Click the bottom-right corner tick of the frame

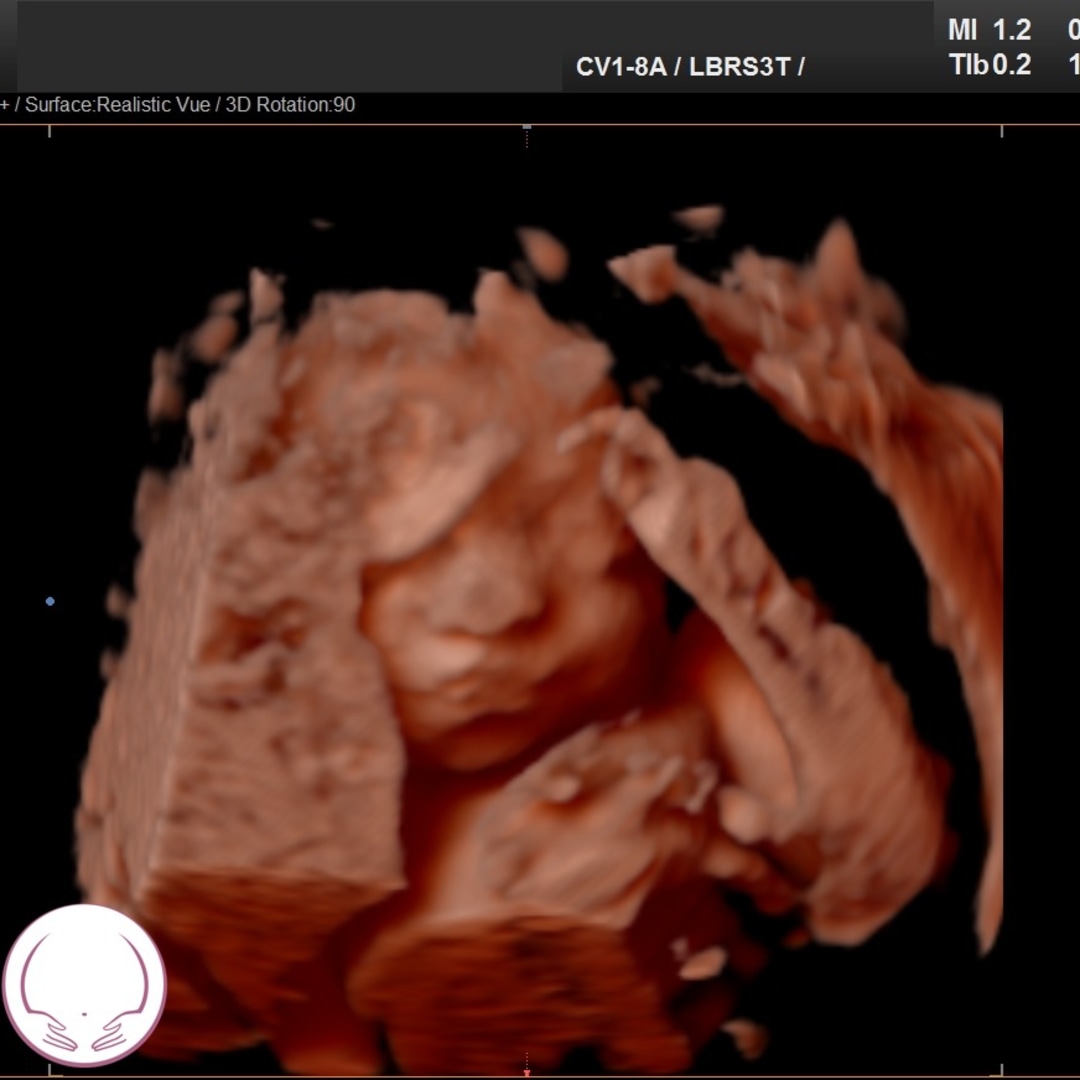click(1002, 1070)
